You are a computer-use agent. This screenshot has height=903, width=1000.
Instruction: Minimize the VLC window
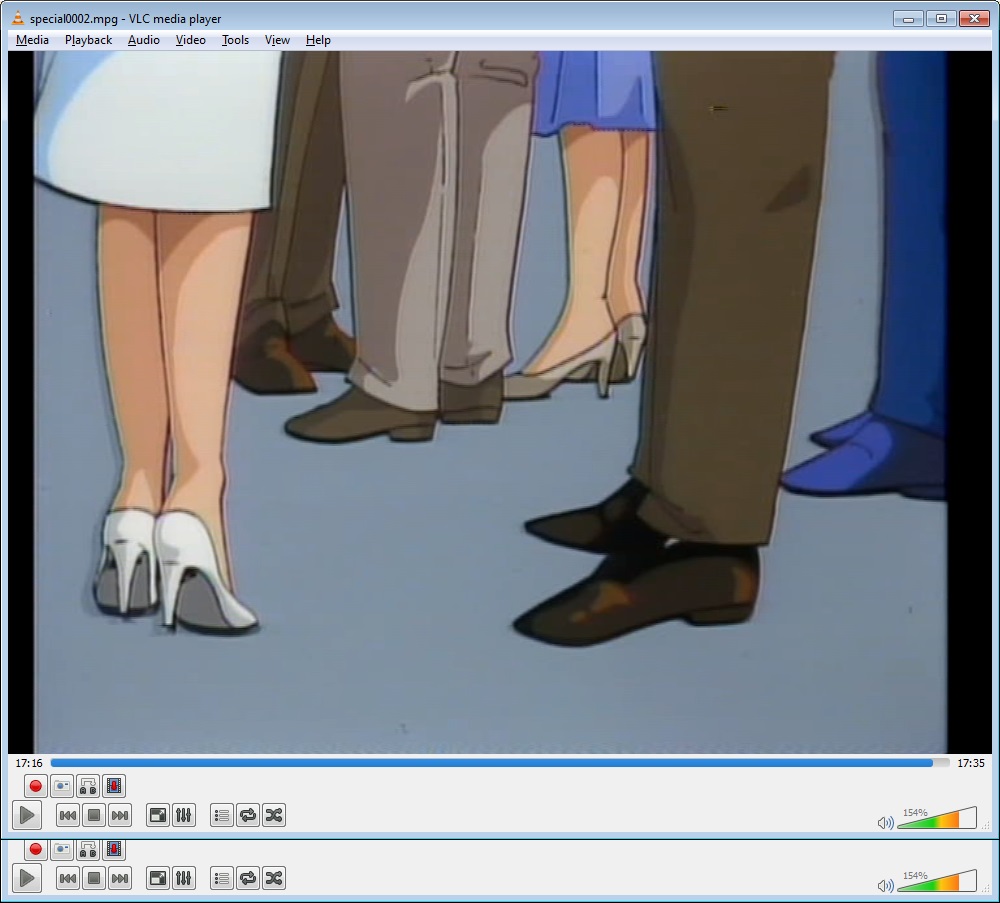tap(909, 18)
